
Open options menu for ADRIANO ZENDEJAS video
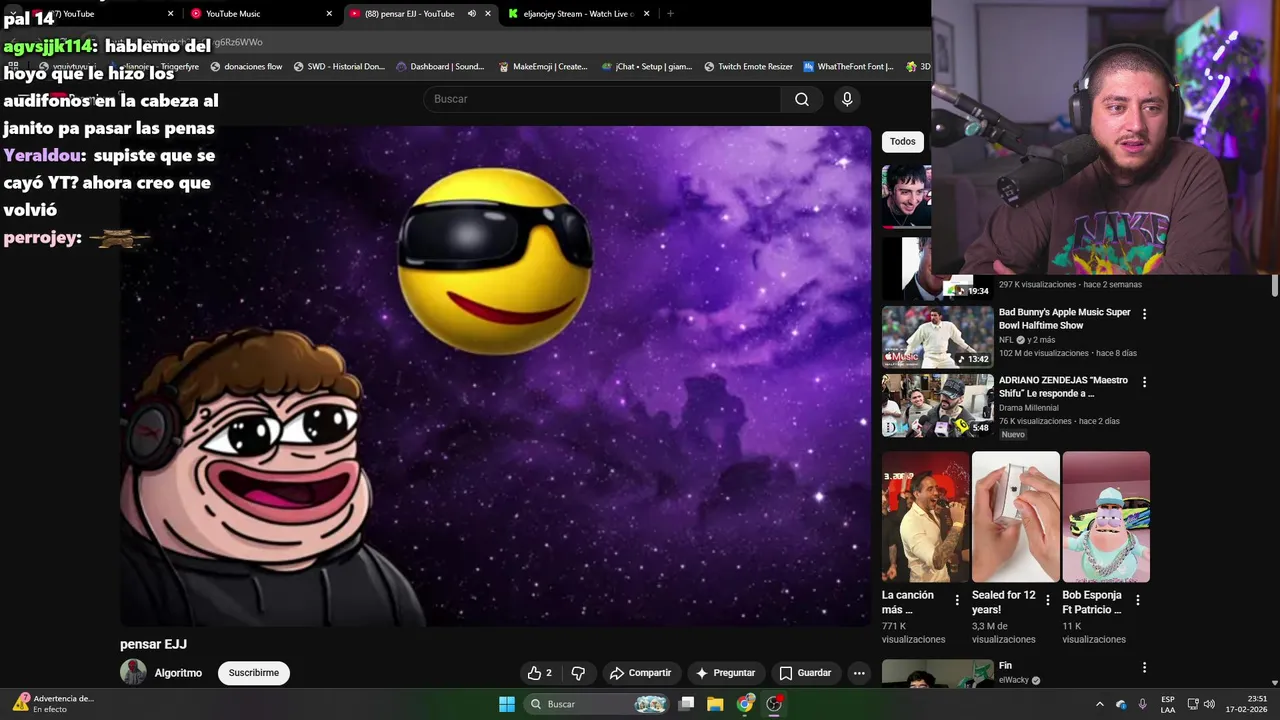1144,382
